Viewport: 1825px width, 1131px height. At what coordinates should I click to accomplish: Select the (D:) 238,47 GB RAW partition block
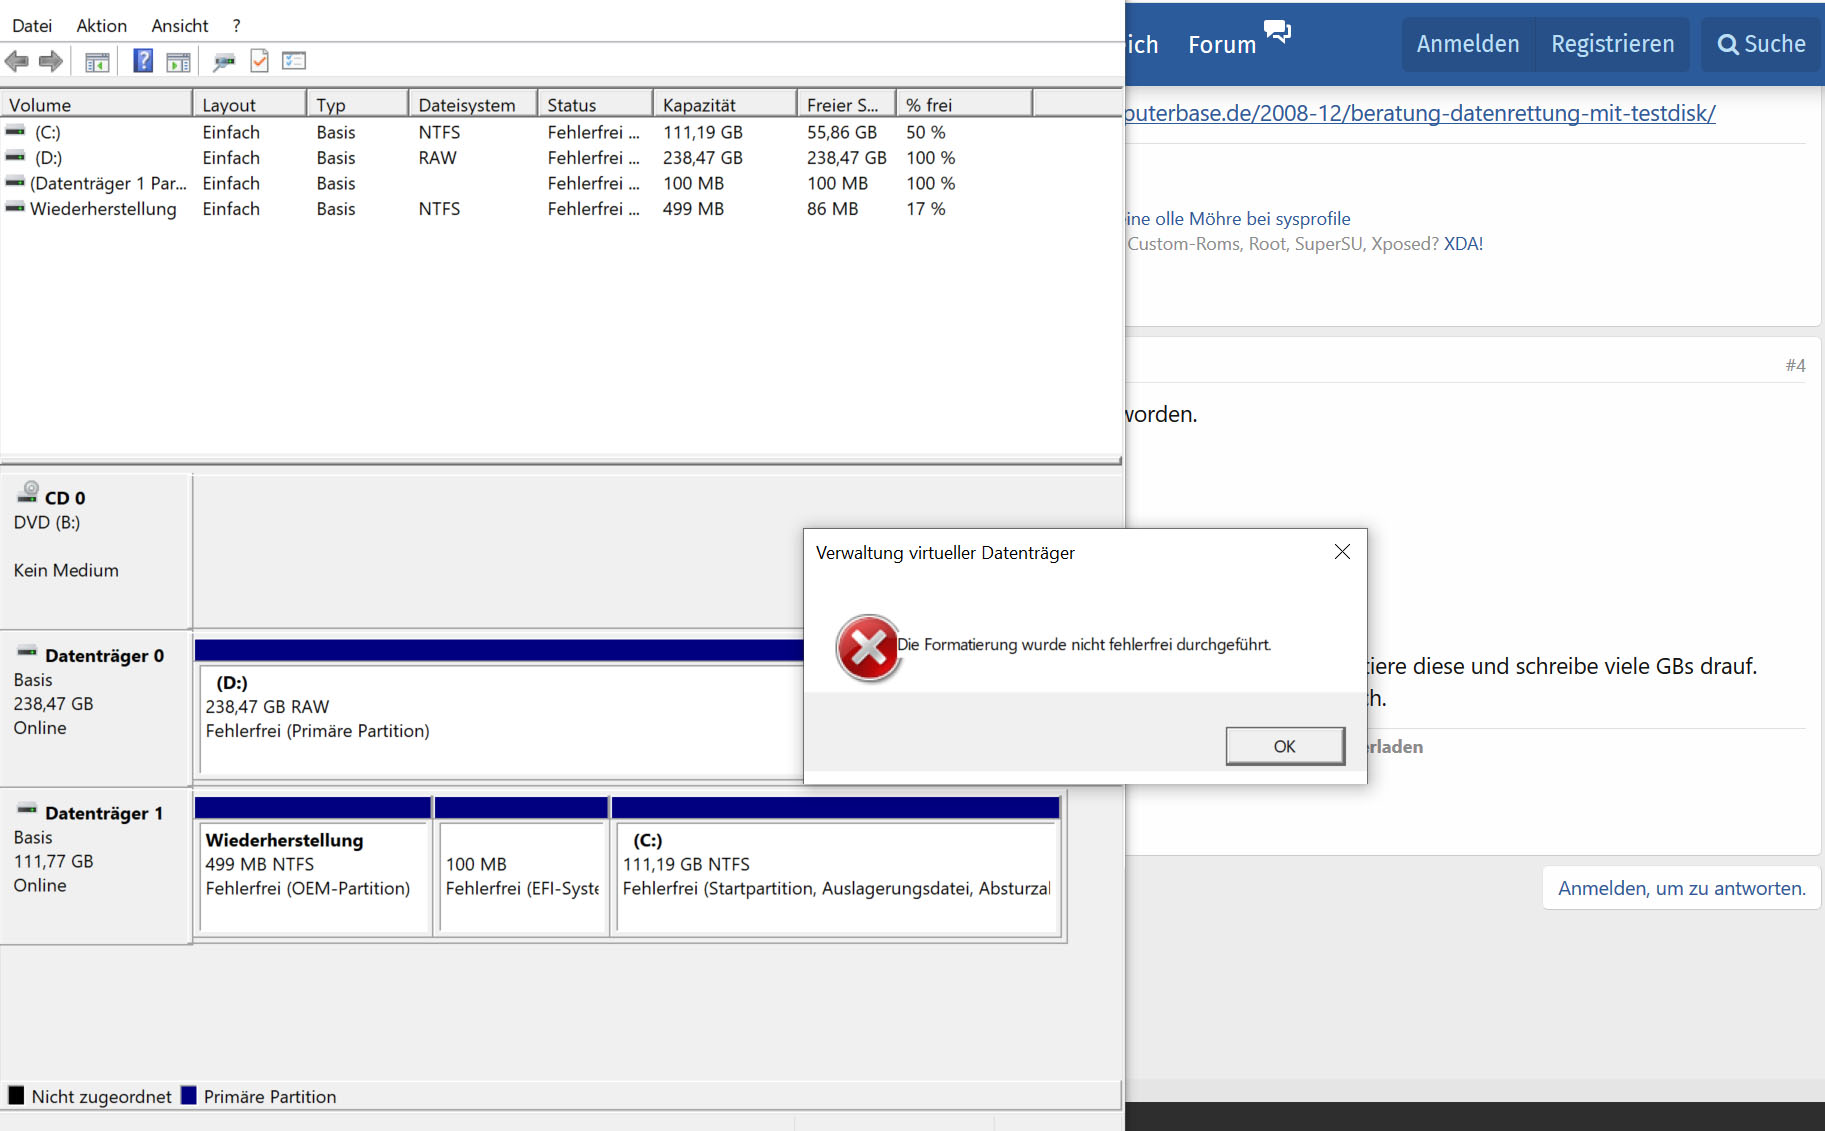(500, 718)
